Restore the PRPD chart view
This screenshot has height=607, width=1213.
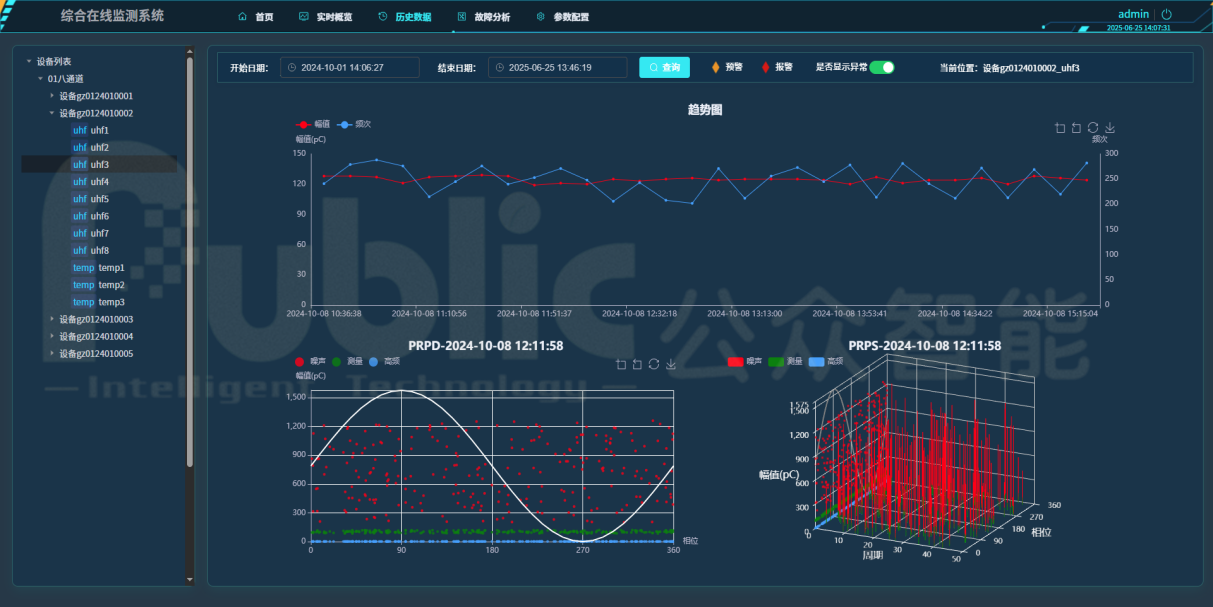click(x=654, y=364)
